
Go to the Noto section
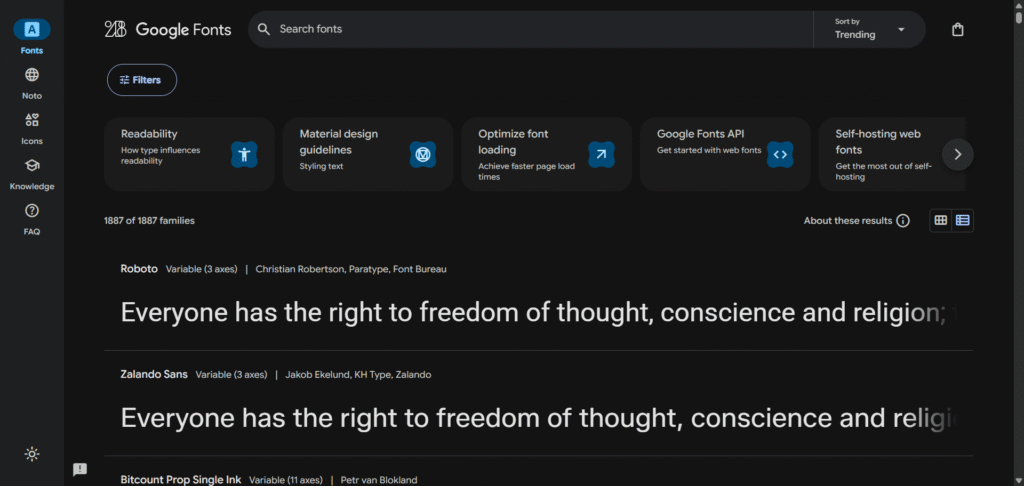point(32,82)
